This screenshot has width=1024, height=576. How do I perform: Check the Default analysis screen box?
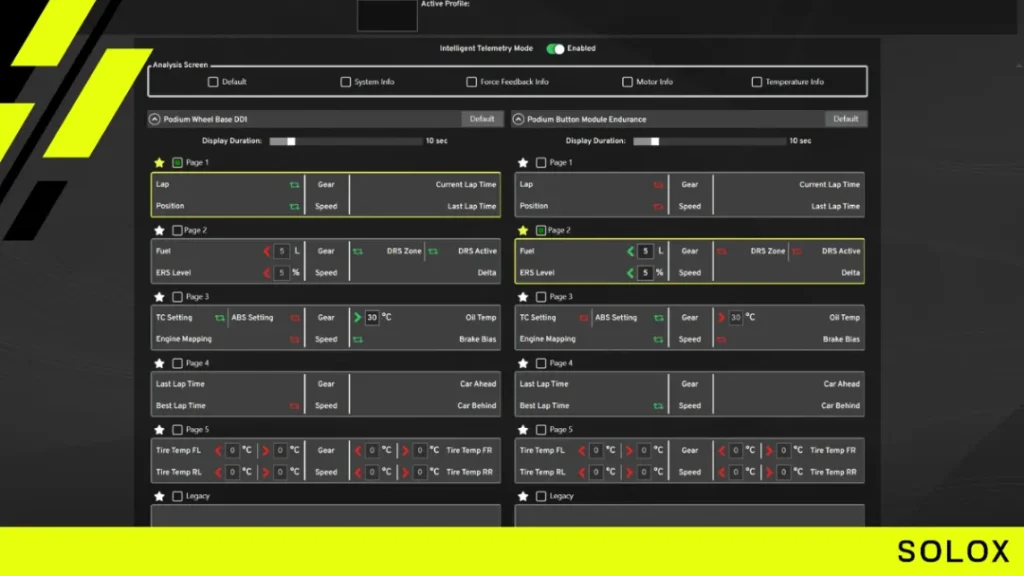(213, 82)
